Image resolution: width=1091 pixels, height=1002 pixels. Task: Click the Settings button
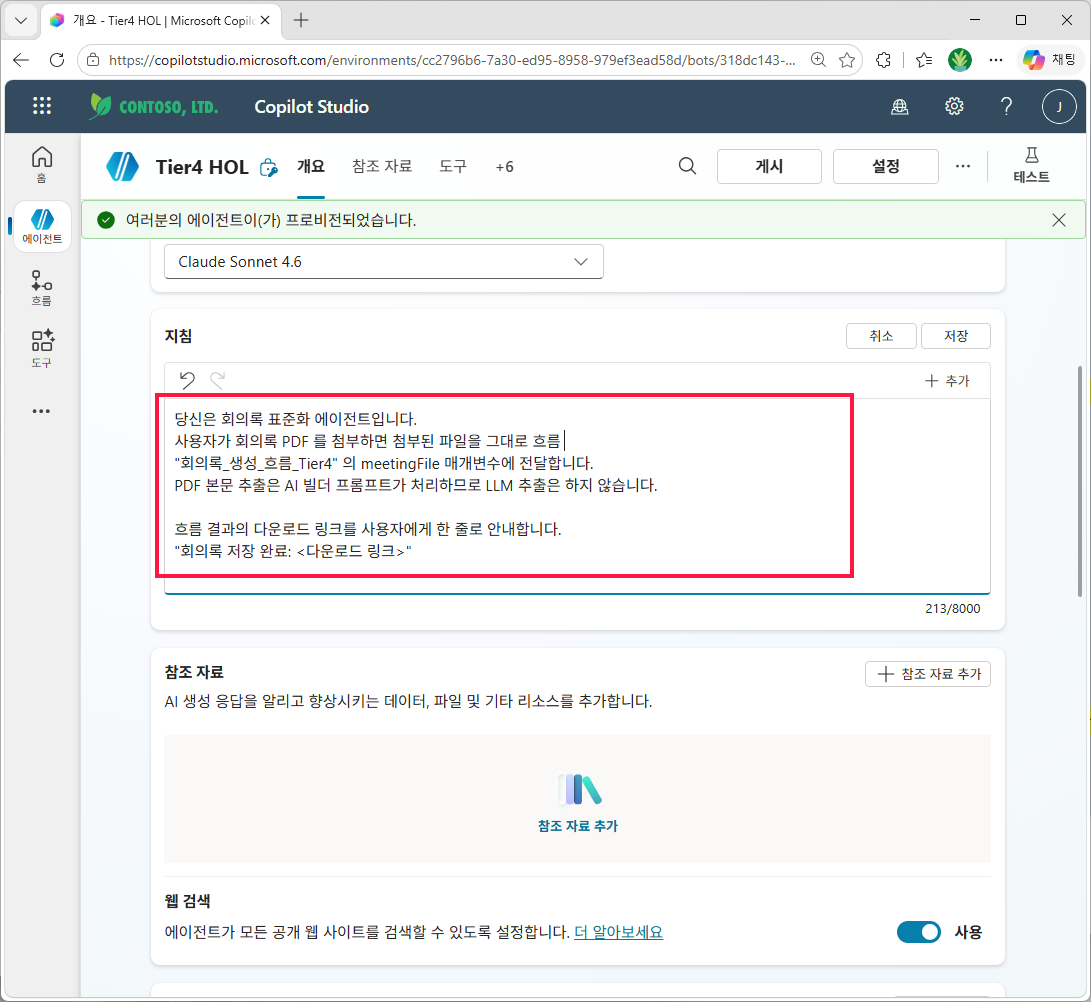coord(886,166)
